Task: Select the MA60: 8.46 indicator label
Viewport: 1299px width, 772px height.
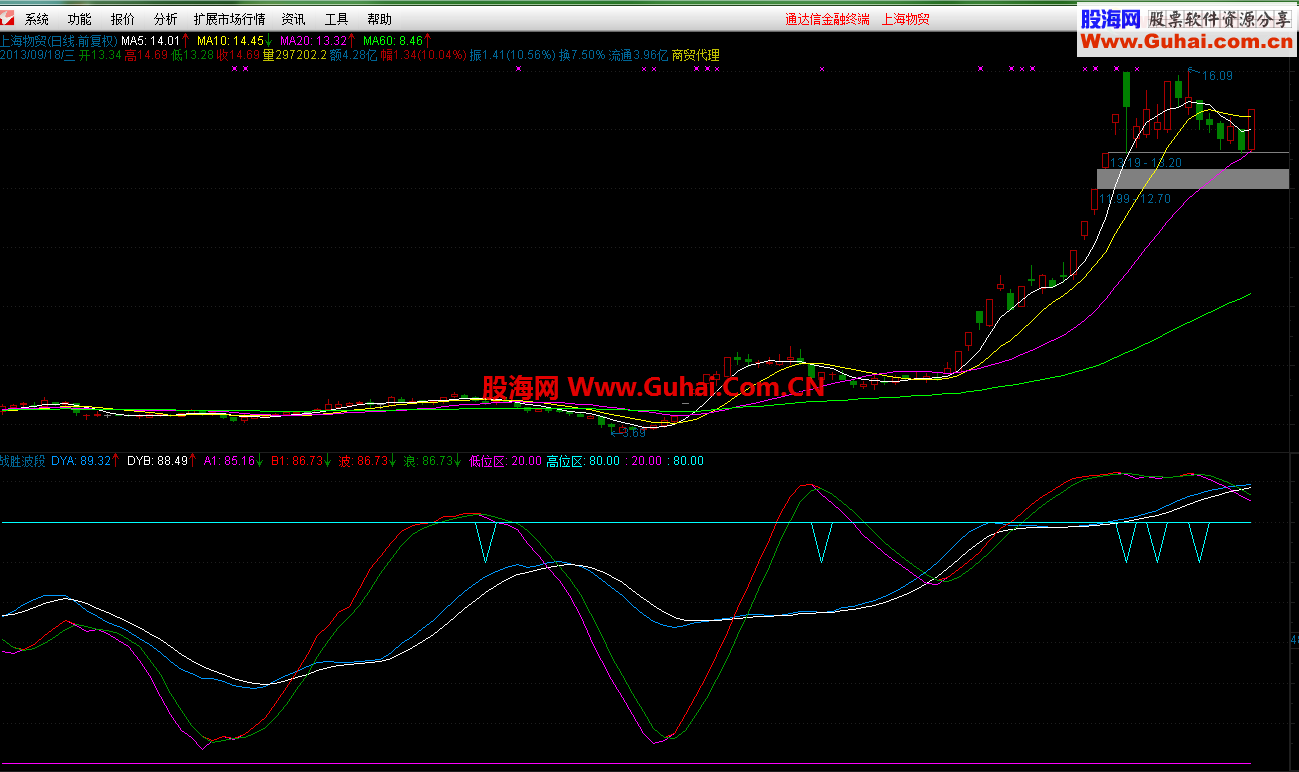Action: [x=392, y=41]
